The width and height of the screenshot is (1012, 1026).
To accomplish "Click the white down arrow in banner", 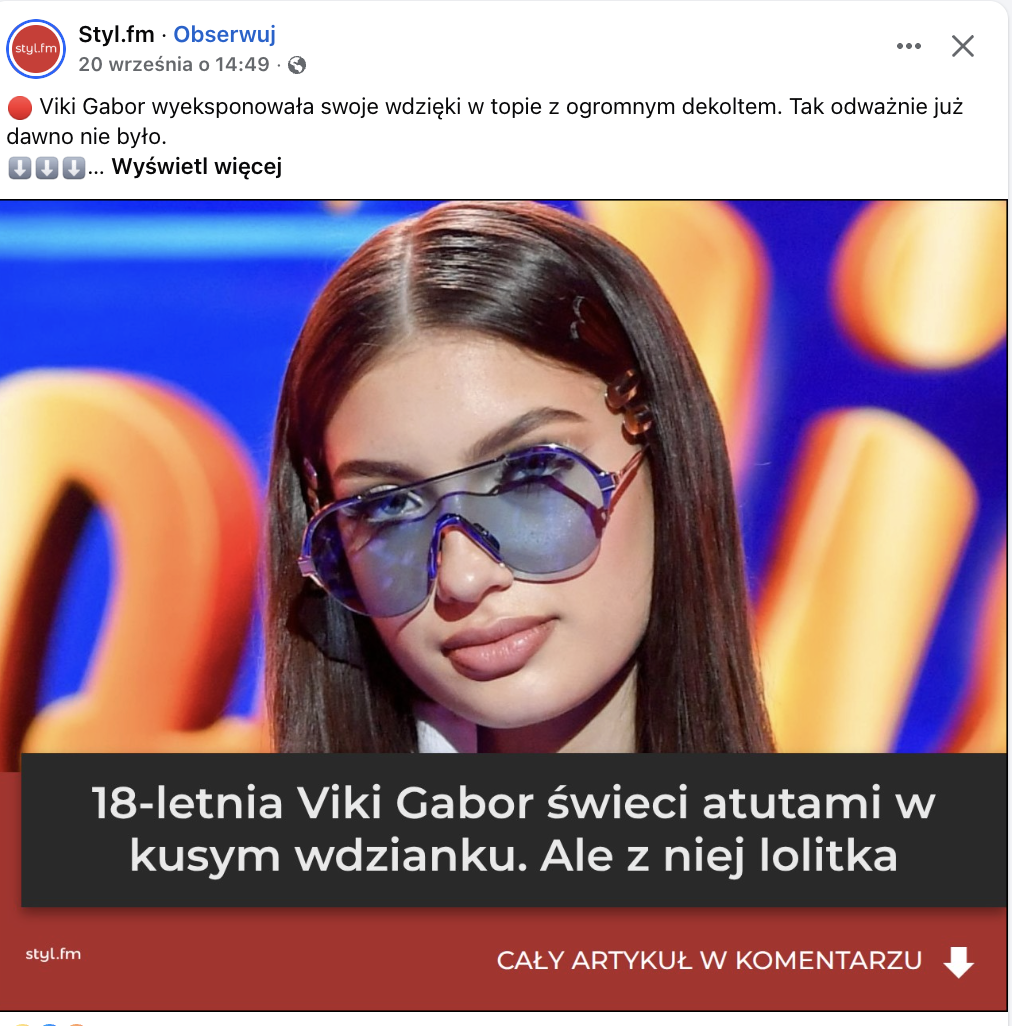I will click(x=958, y=961).
